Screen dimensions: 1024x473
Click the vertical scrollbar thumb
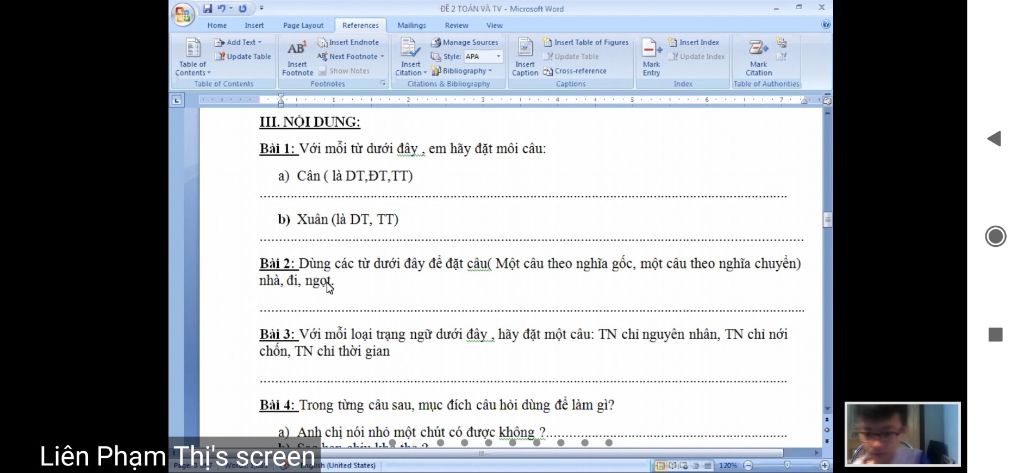[827, 220]
